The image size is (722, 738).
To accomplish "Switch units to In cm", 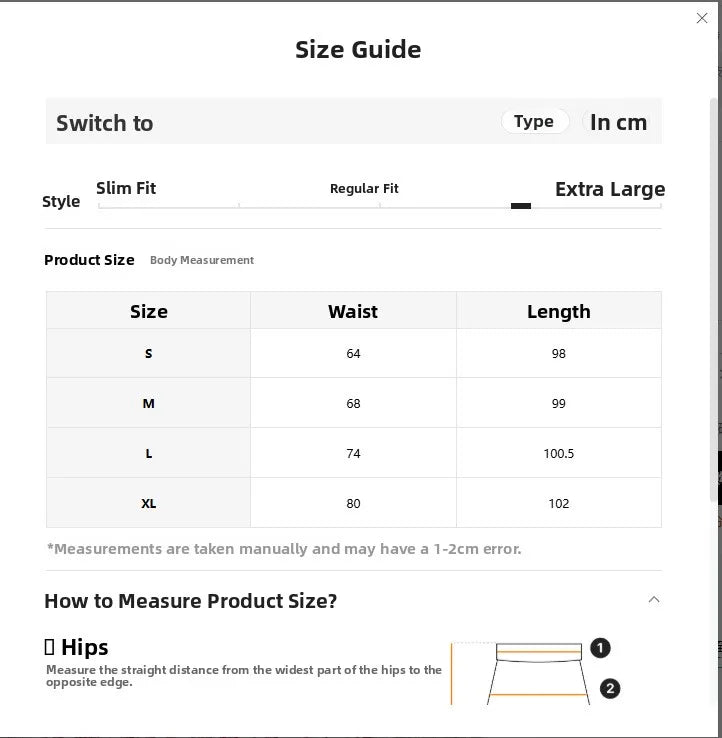I will pyautogui.click(x=618, y=122).
